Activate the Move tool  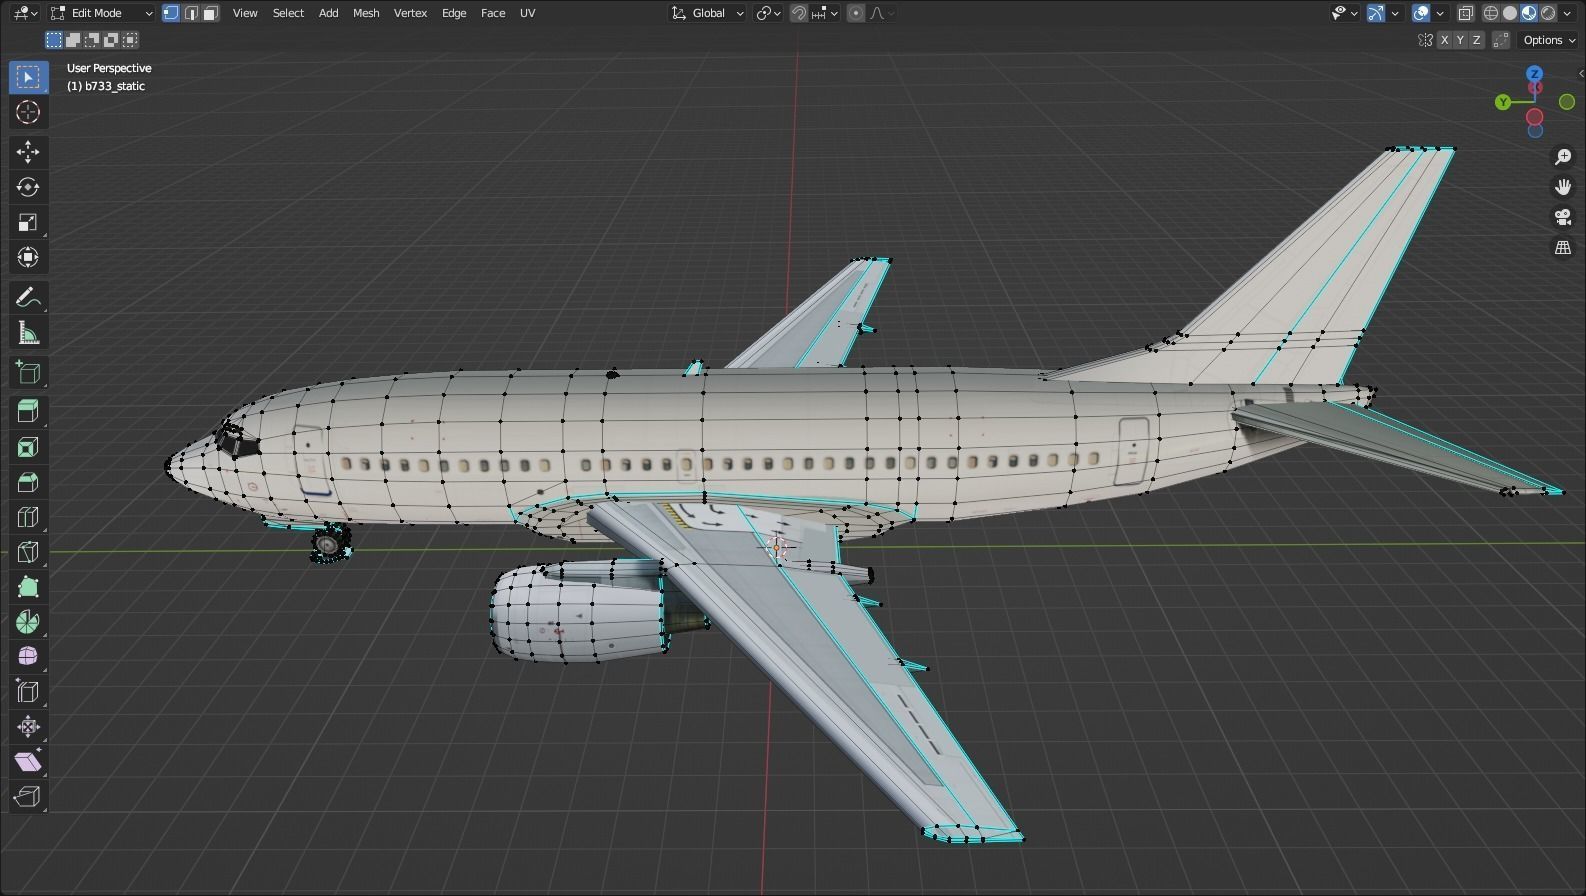click(28, 152)
